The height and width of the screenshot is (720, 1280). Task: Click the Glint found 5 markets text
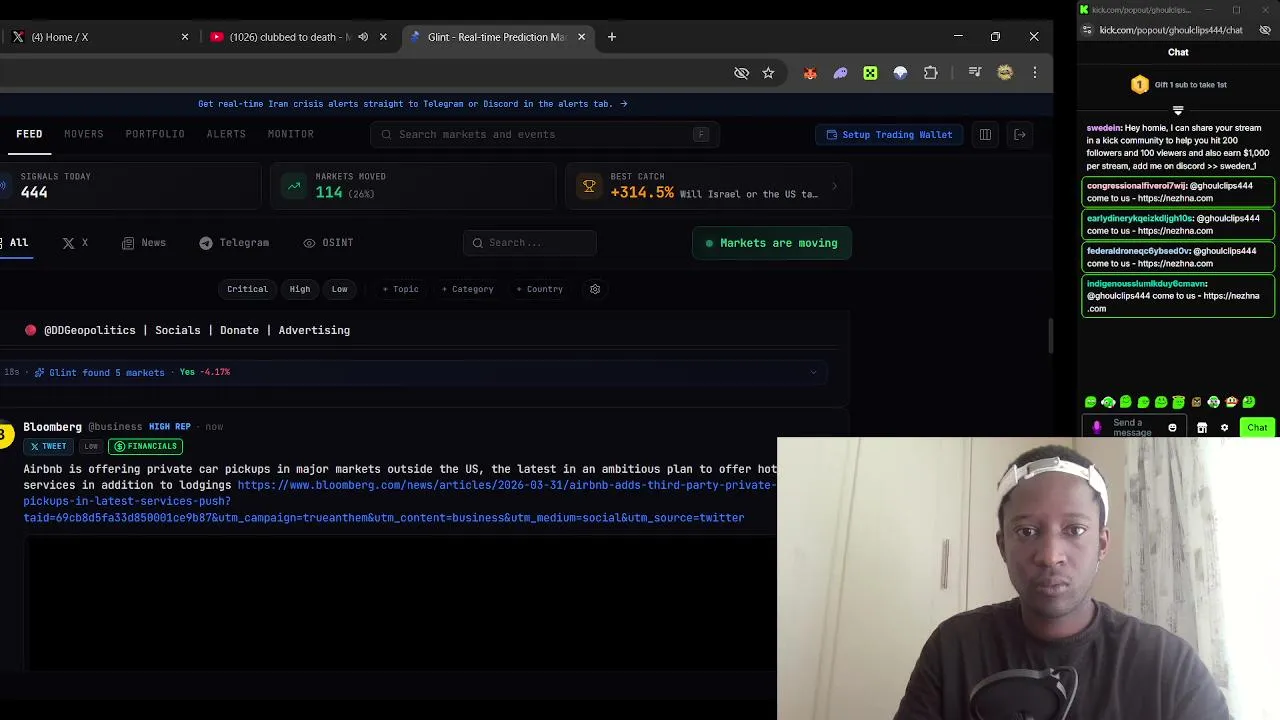point(107,372)
